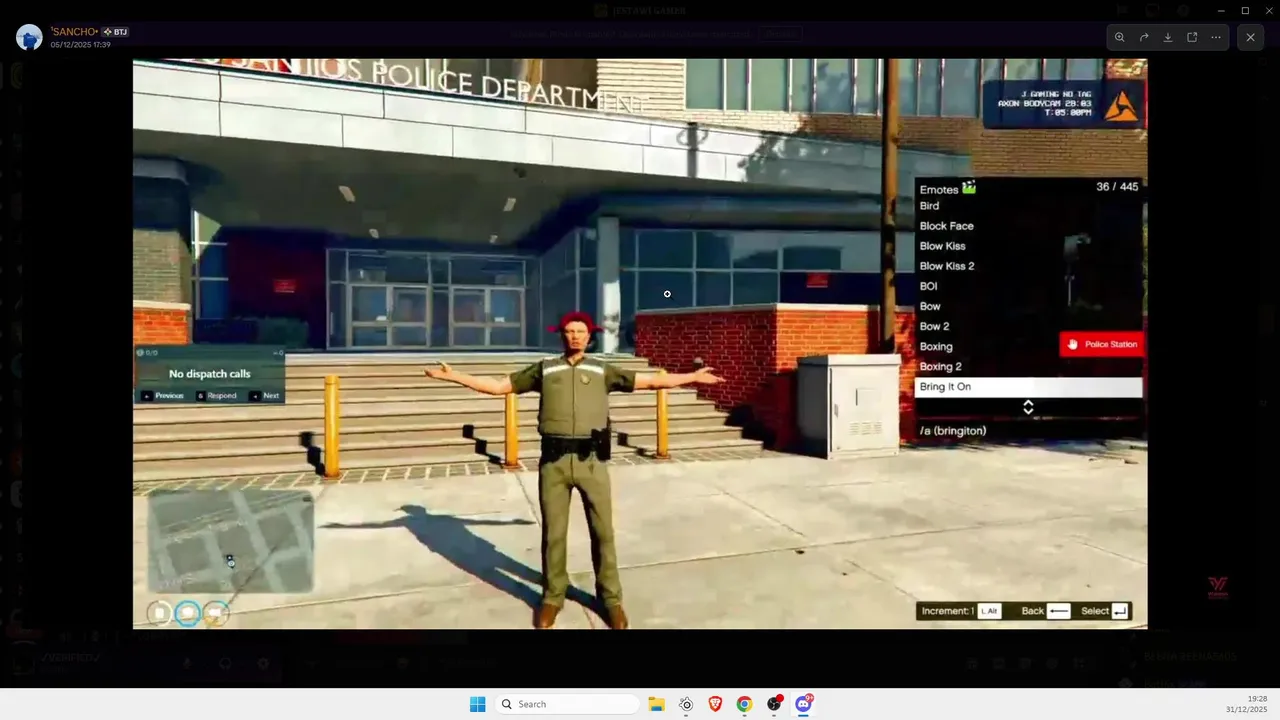Click the L. Alt increment key hint

click(989, 611)
